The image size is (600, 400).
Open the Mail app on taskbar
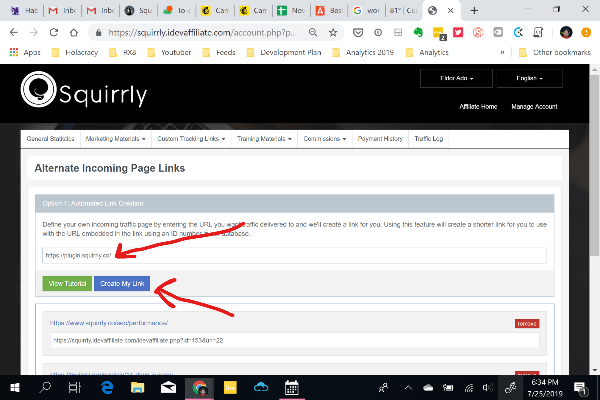coord(168,388)
